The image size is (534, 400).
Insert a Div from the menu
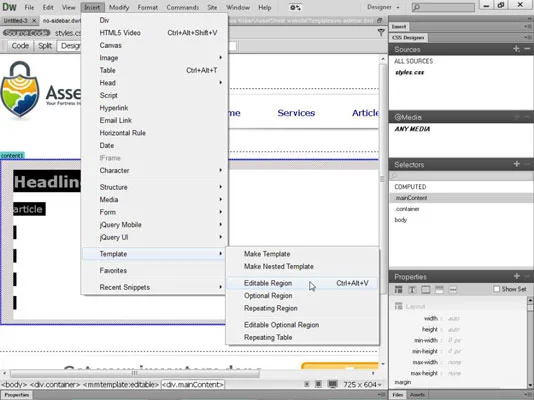coord(155,20)
